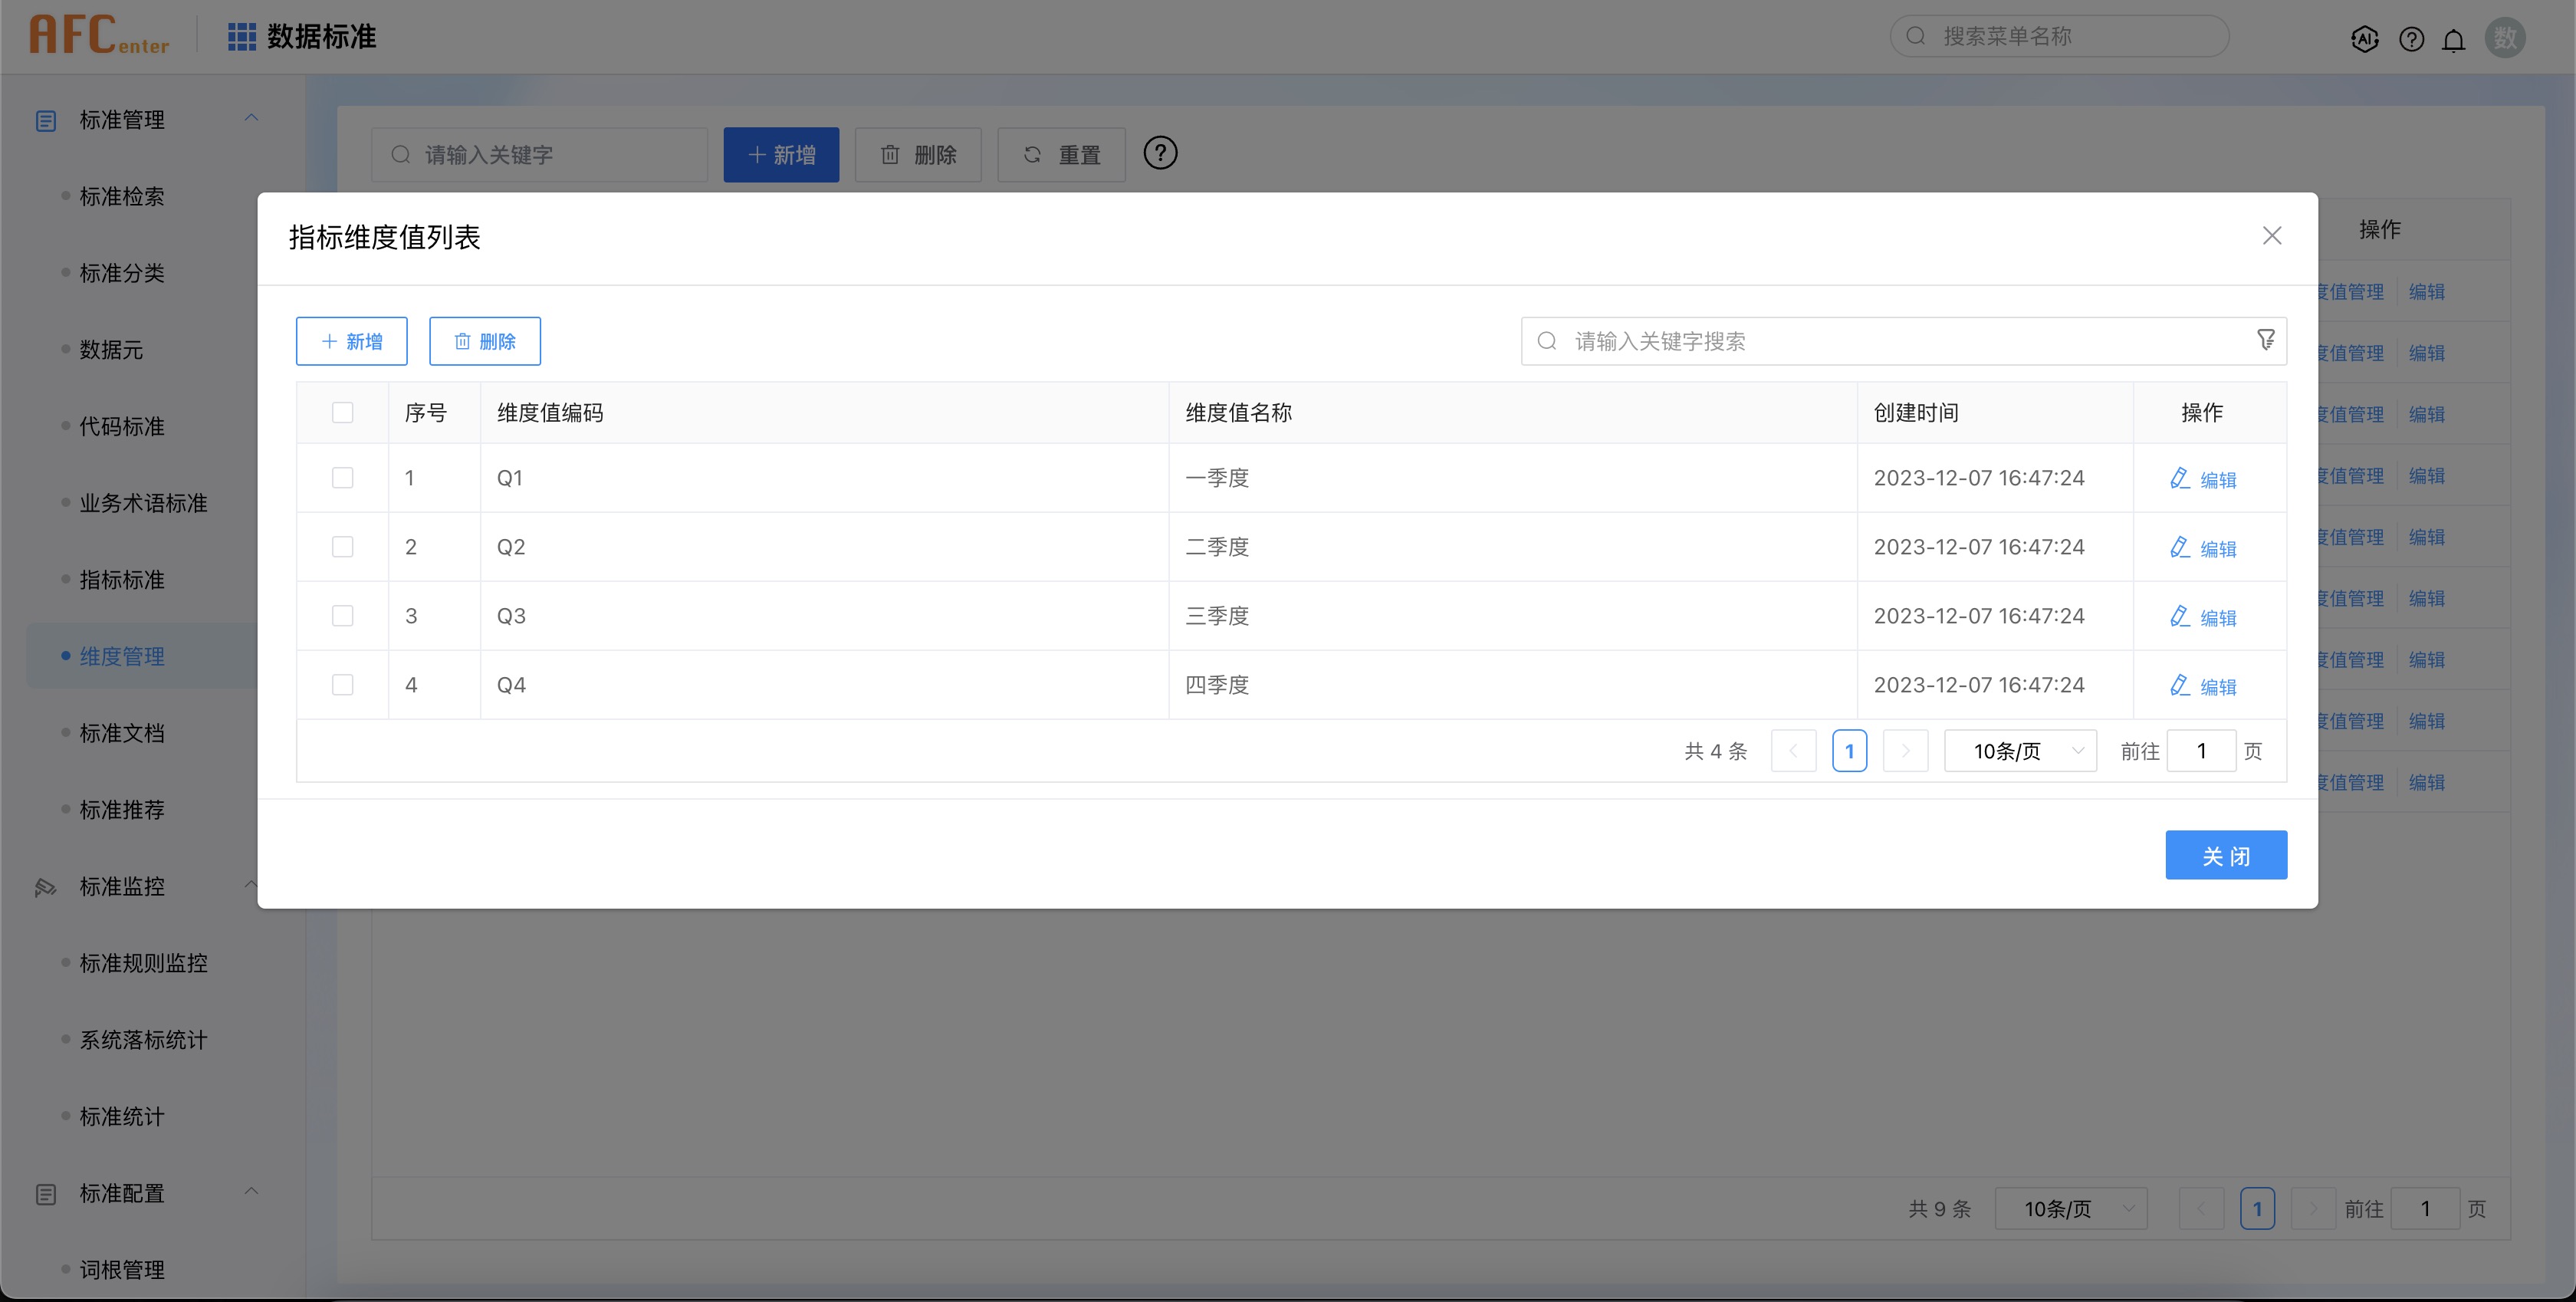Collapse the 标准管理 menu section
This screenshot has height=1302, width=2576.
click(x=251, y=118)
